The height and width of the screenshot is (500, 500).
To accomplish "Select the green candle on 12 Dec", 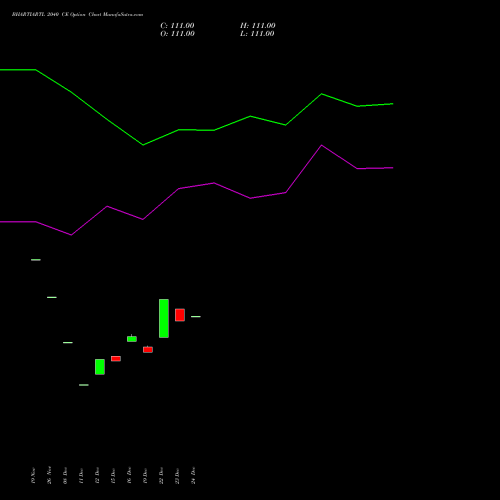I will pyautogui.click(x=100, y=367).
